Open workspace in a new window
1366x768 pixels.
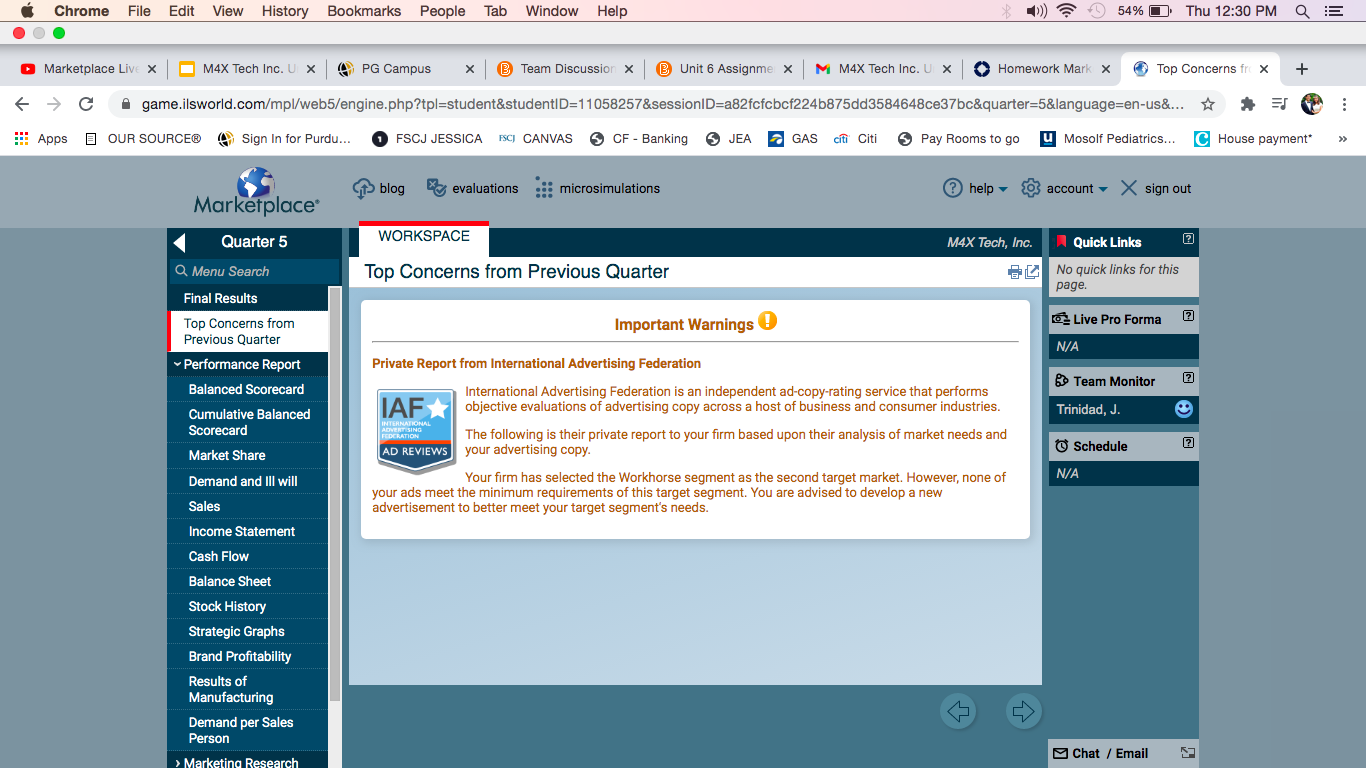(x=1032, y=272)
